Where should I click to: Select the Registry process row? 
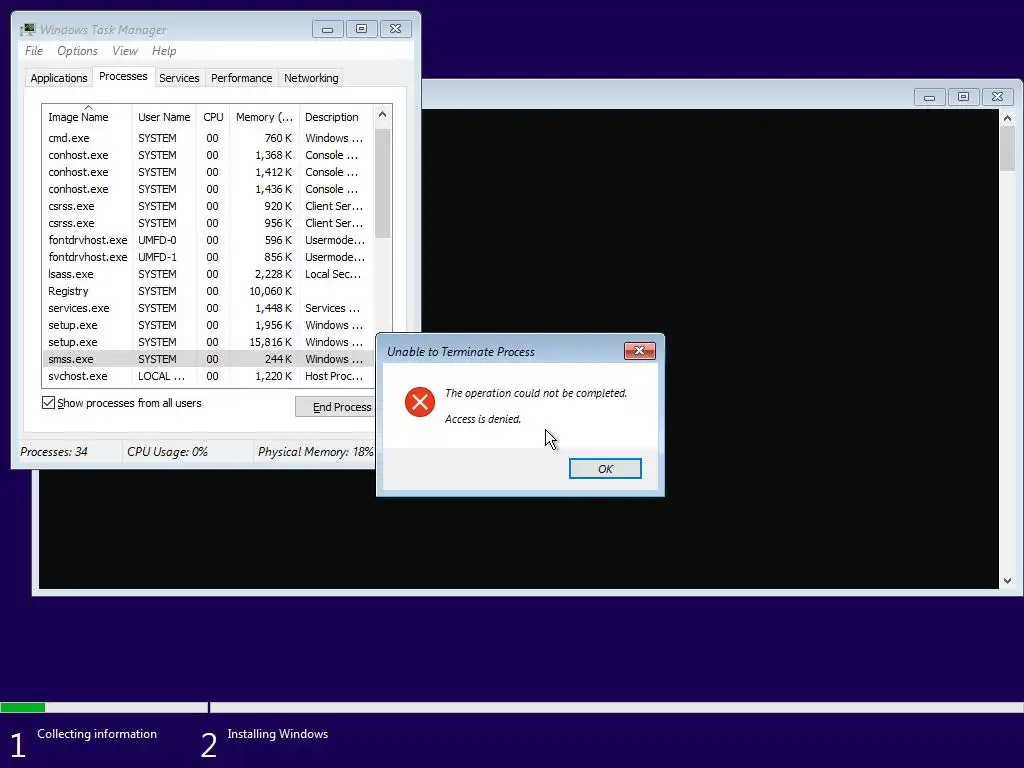208,291
